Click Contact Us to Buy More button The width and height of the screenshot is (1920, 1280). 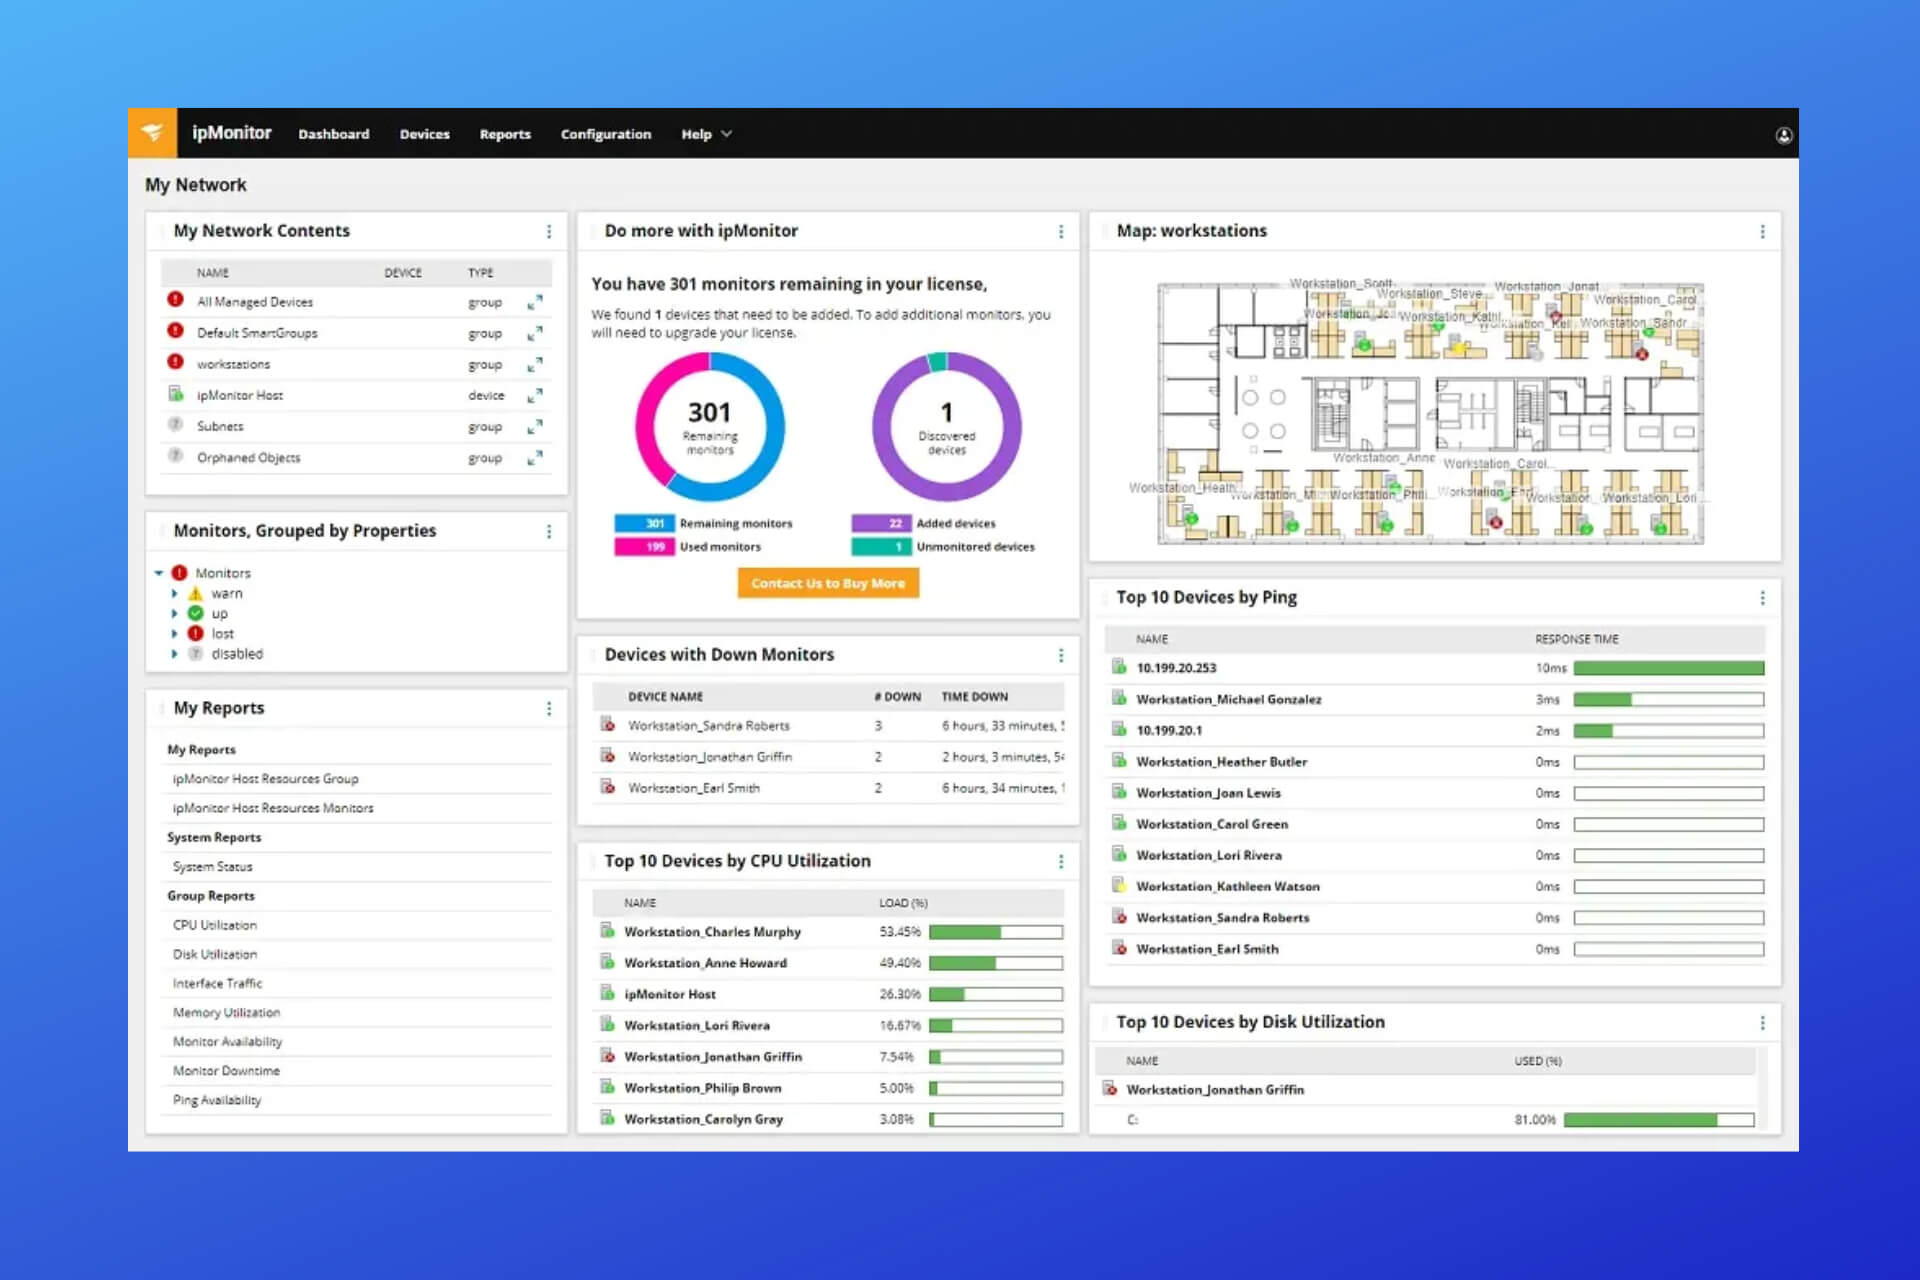[x=828, y=583]
